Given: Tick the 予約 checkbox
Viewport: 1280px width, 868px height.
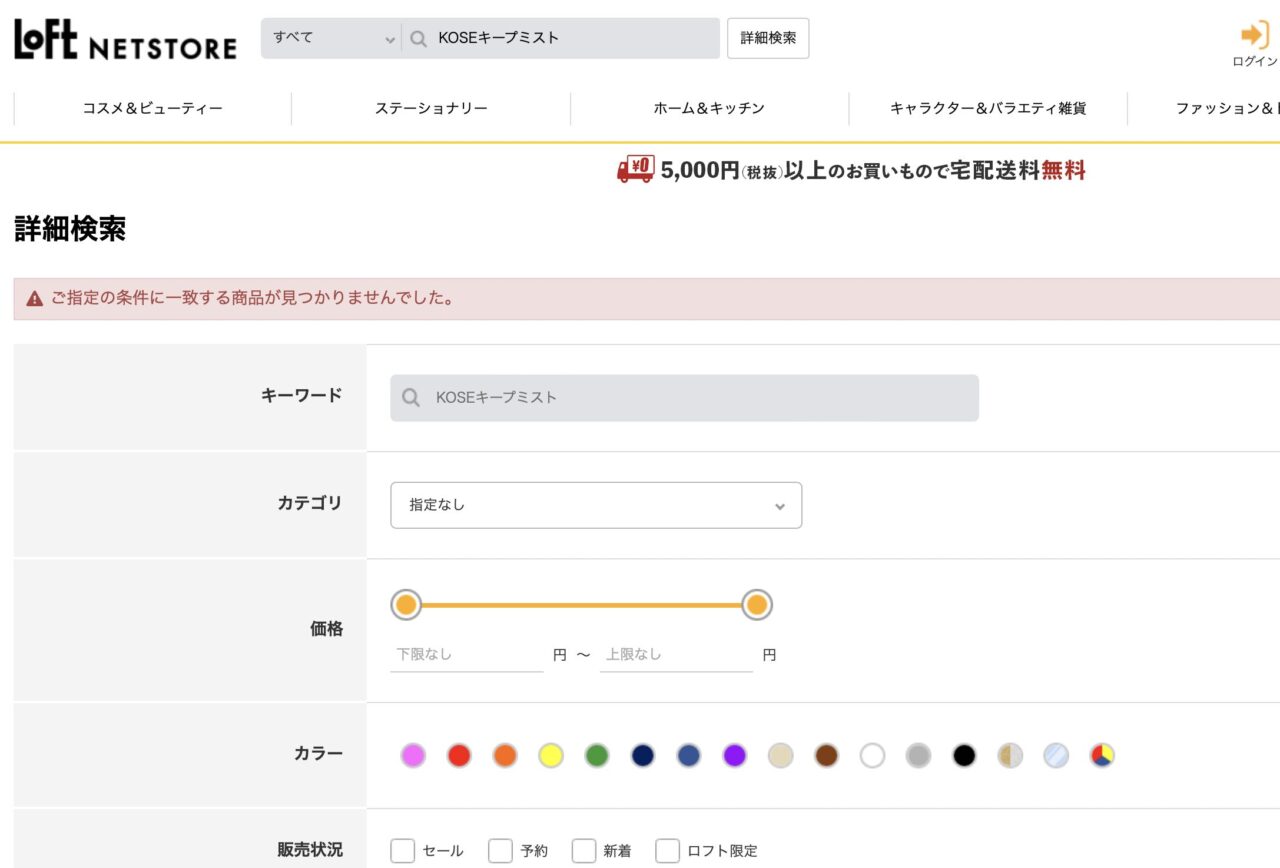Looking at the screenshot, I should tap(500, 850).
